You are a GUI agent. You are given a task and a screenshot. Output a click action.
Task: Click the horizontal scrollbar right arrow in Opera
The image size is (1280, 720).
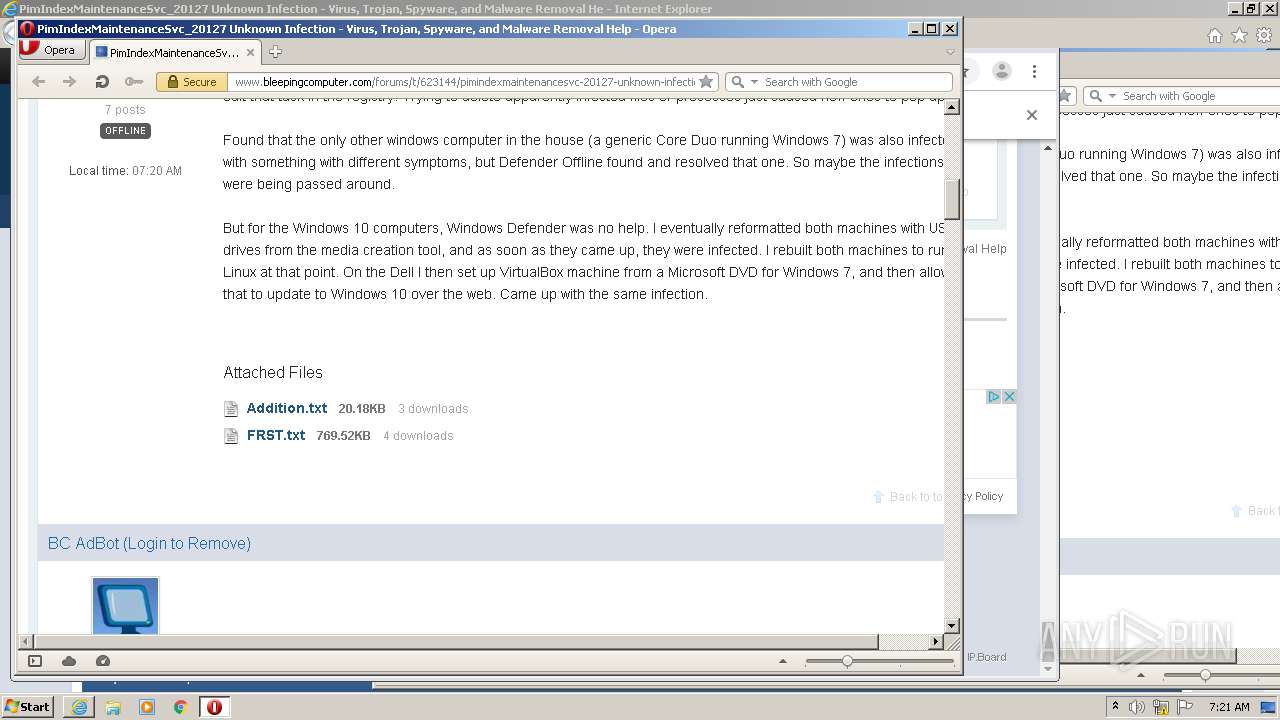pos(936,642)
